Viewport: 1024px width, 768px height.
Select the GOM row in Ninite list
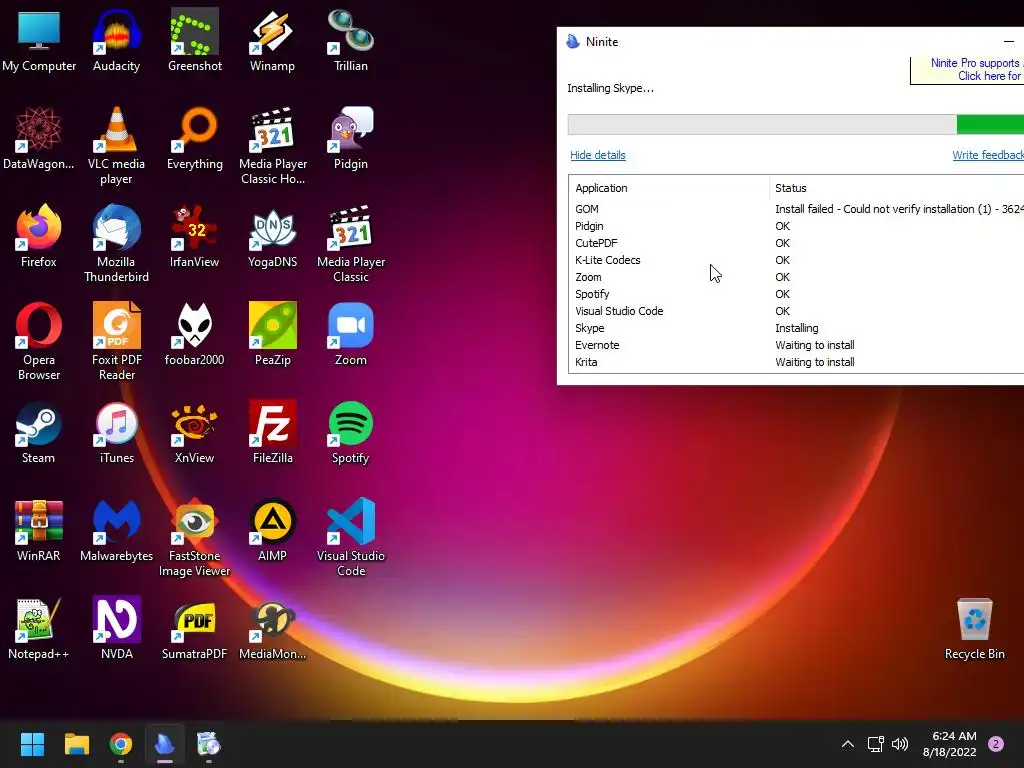(796, 209)
